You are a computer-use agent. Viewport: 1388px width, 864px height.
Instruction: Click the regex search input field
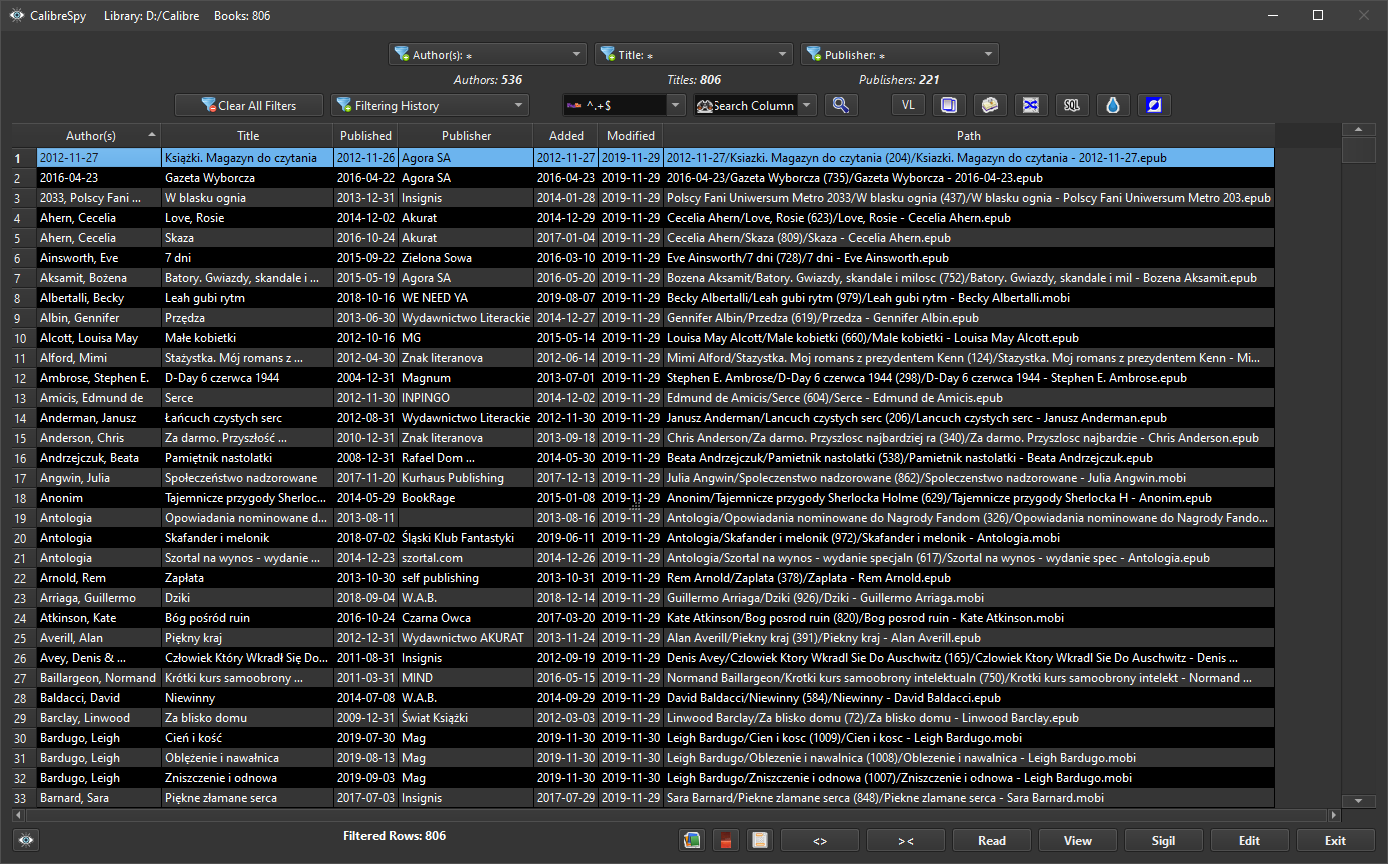point(622,105)
